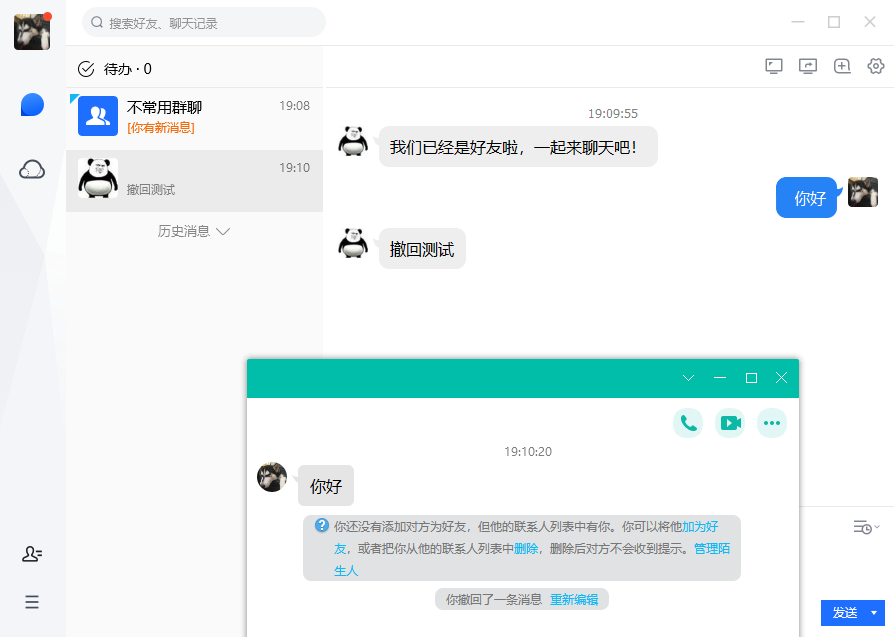Open the Weiyun cloud icon in sidebar
Viewport: 894px width, 637px height.
click(x=31, y=169)
